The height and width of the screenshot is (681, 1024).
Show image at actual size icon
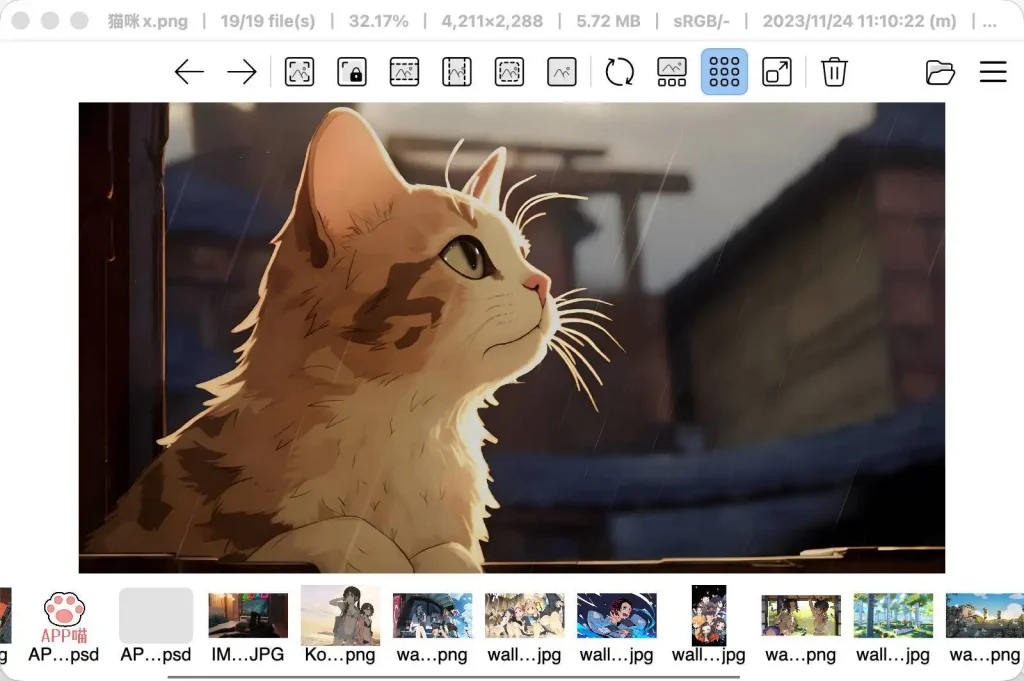(562, 72)
